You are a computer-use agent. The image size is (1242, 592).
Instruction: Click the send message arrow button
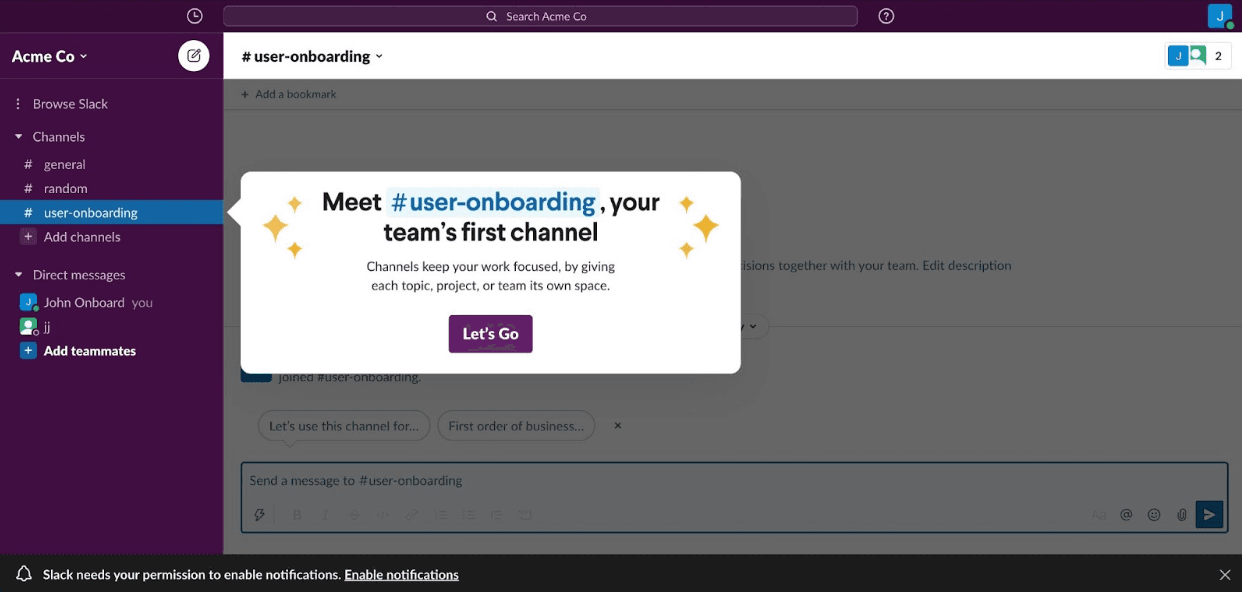(x=1209, y=514)
